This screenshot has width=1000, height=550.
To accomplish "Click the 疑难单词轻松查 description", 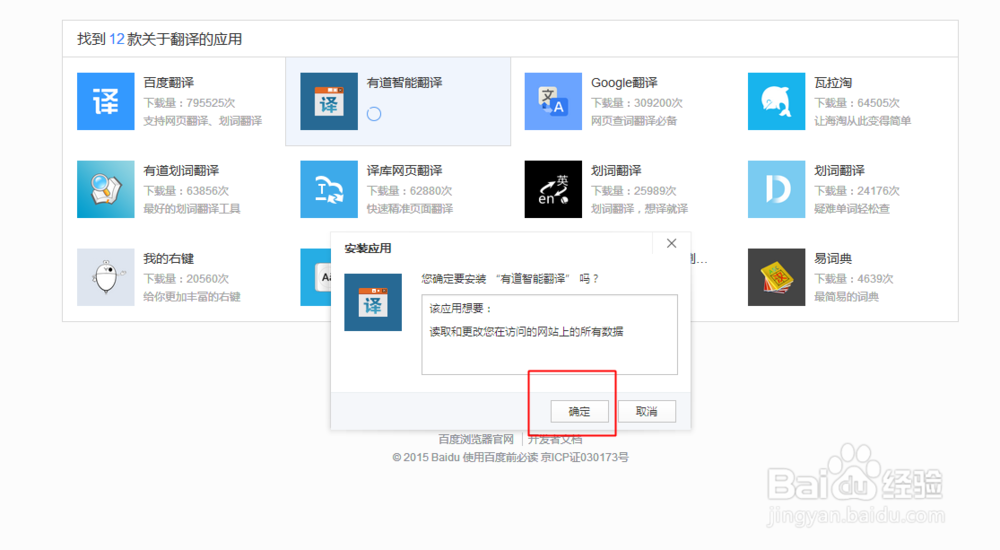I will pyautogui.click(x=851, y=209).
